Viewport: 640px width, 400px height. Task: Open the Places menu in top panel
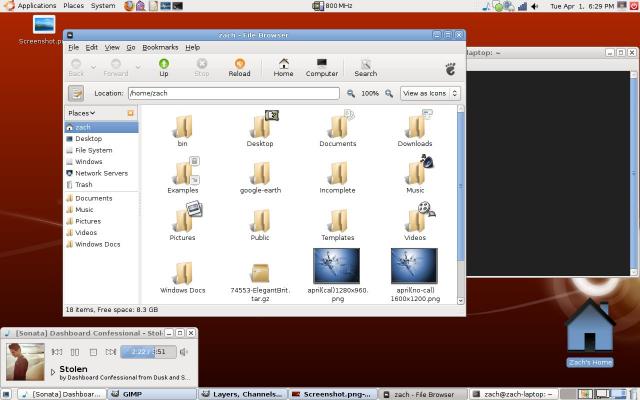tap(73, 6)
